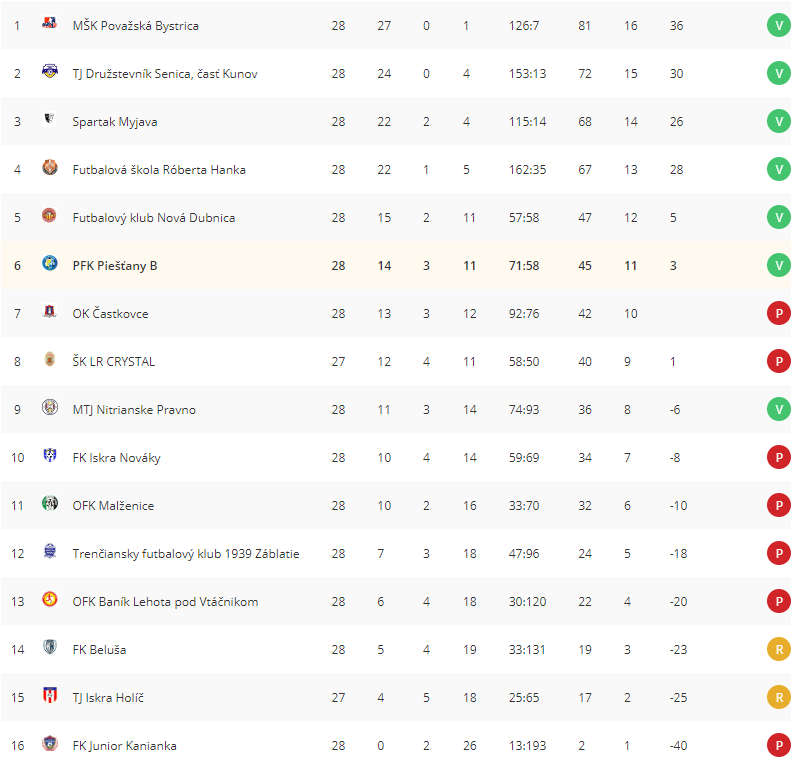Screen dimensions: 791x767
Task: Click Futbalová škola Róberta Hanka crest
Action: (x=49, y=167)
